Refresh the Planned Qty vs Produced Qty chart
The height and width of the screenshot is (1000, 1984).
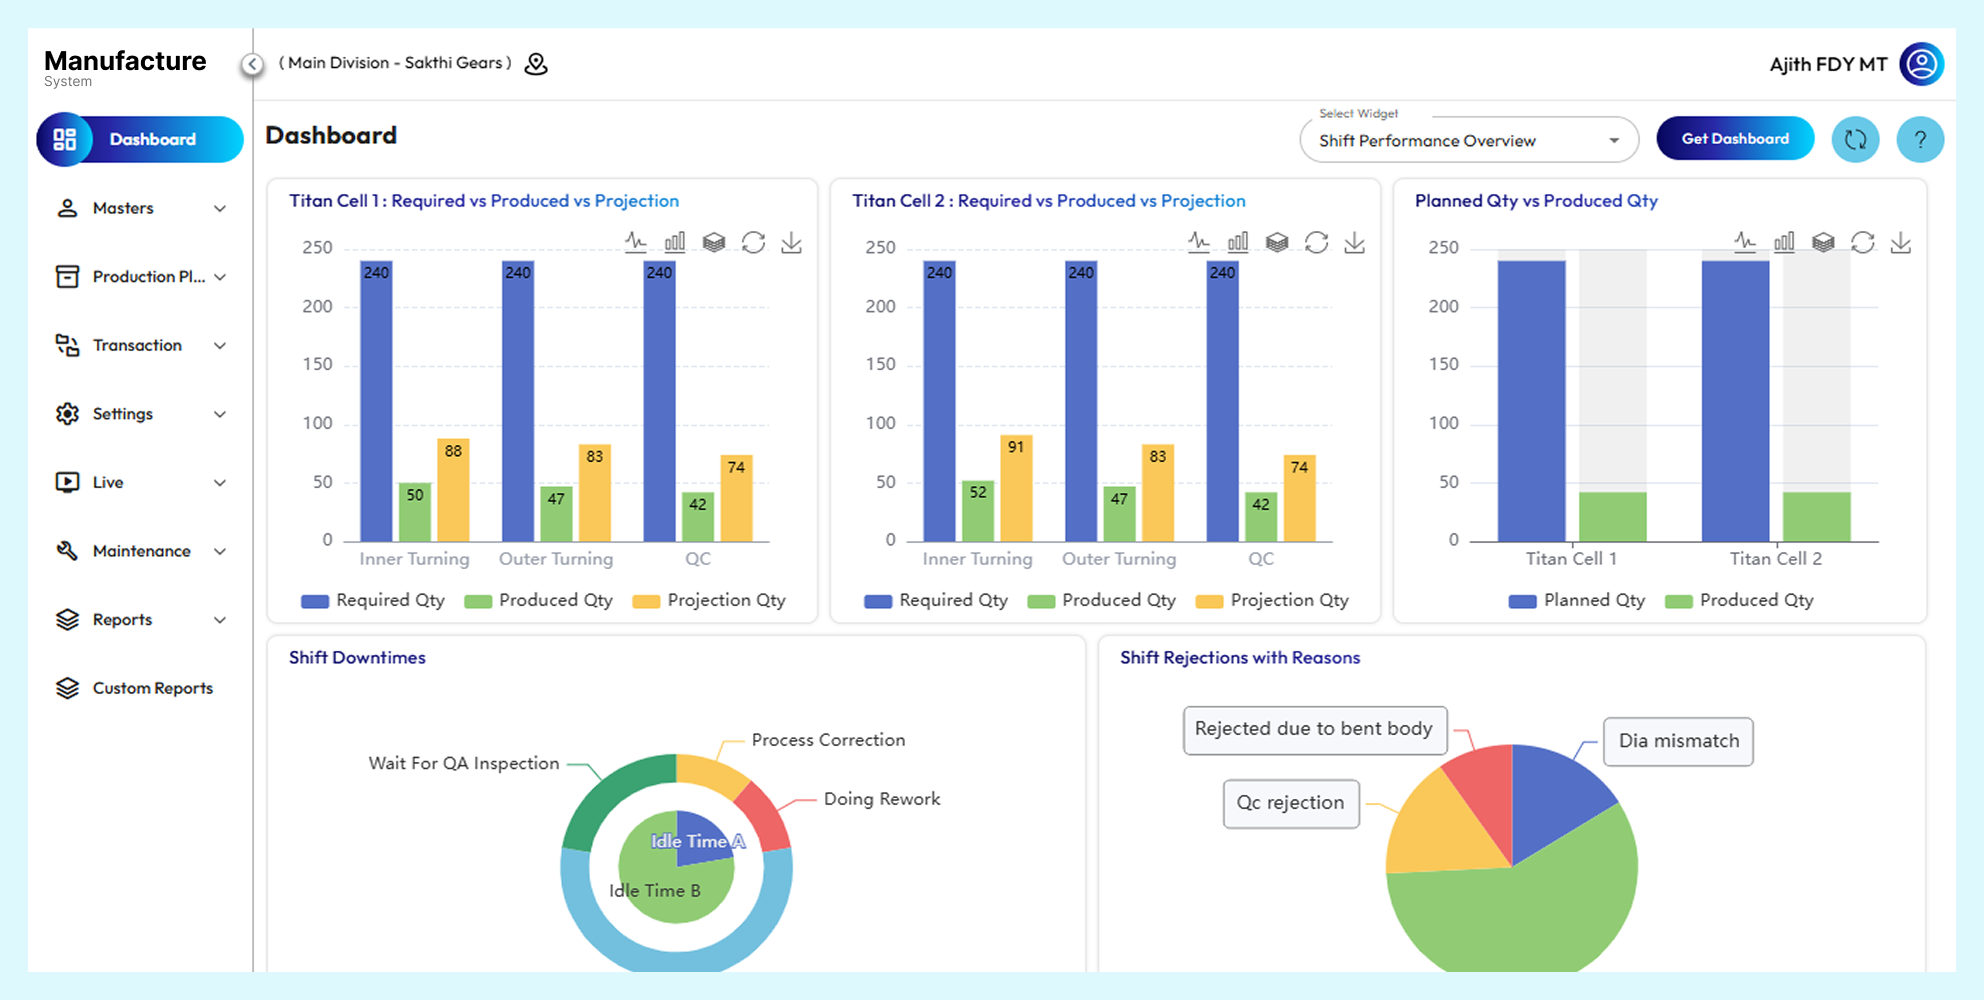click(1862, 242)
